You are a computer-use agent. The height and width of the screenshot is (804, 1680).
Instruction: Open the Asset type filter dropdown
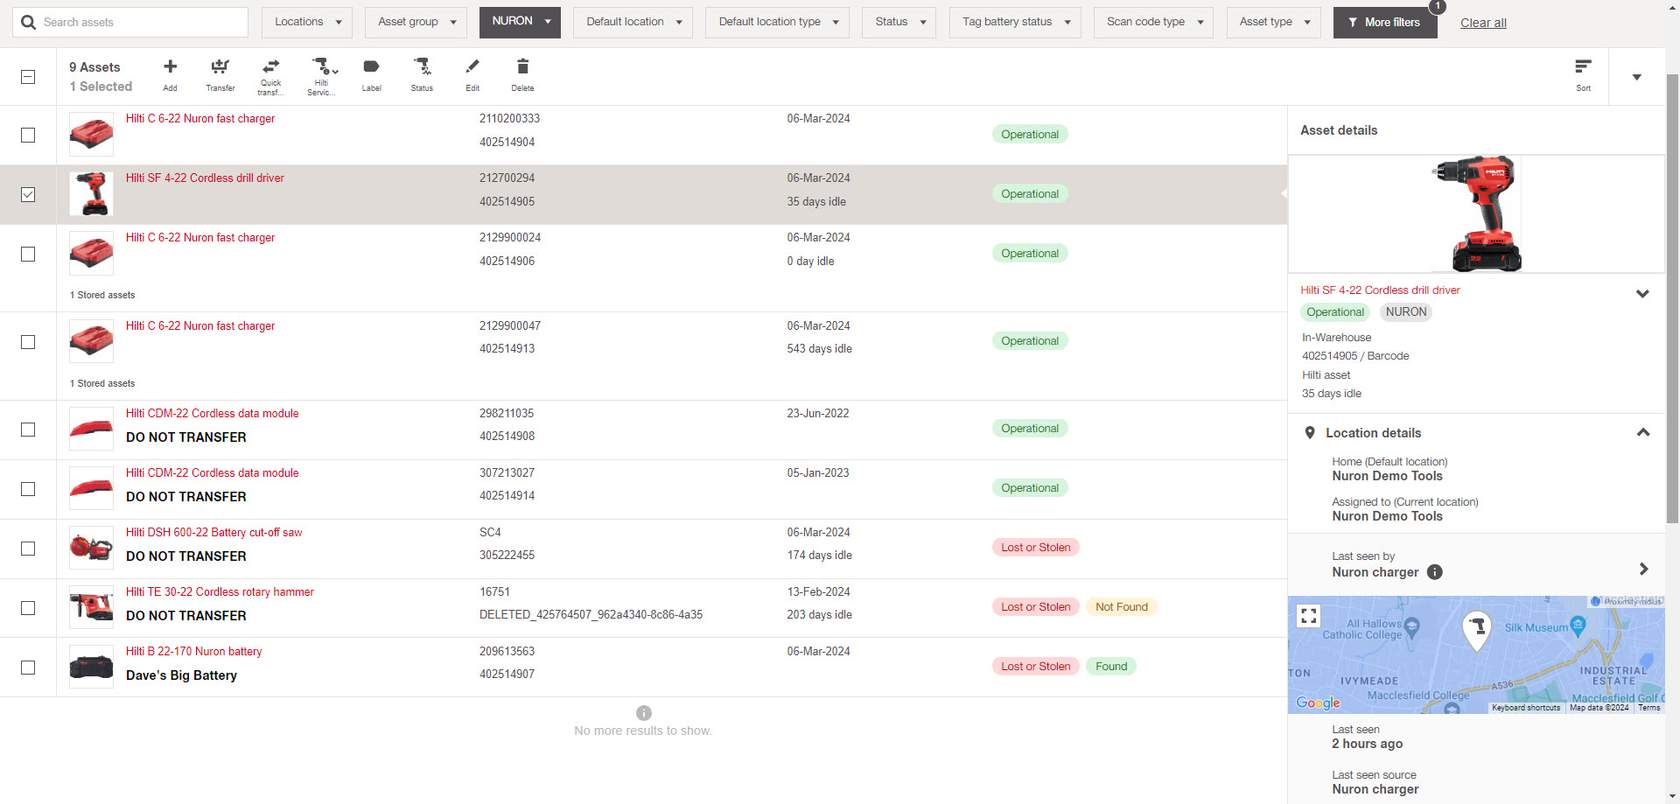pyautogui.click(x=1274, y=22)
